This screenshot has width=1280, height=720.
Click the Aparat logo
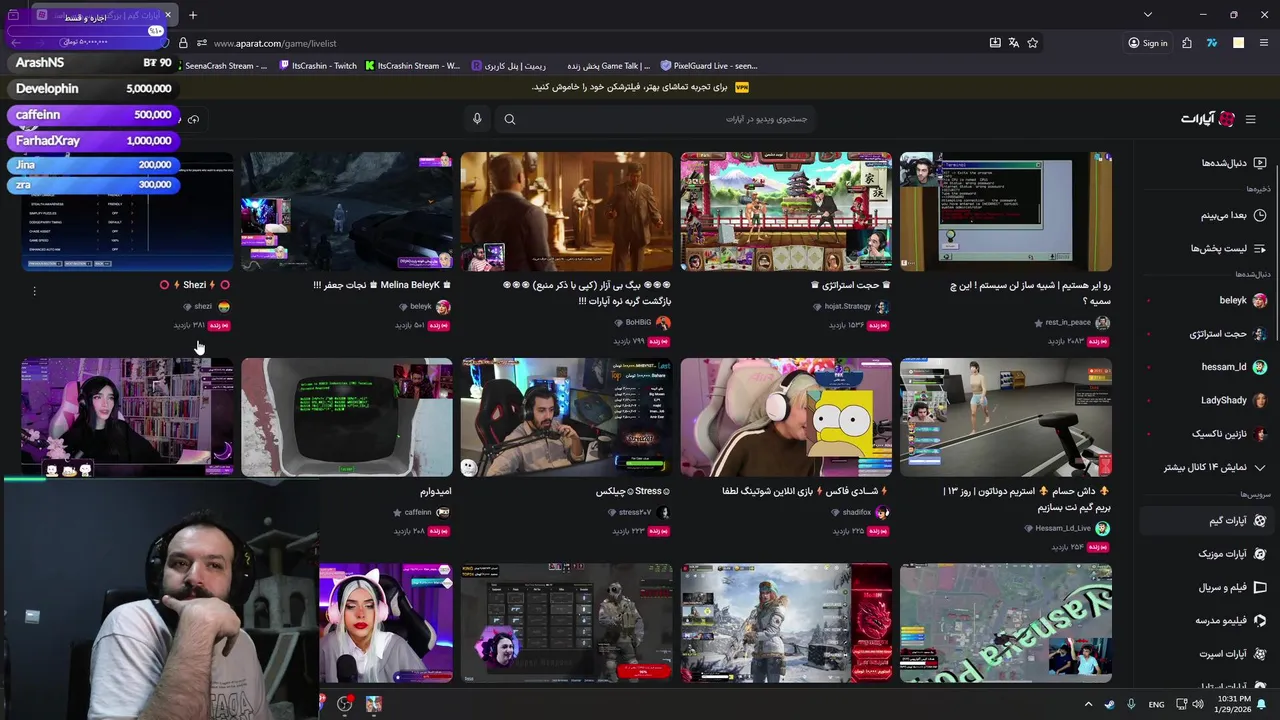(1208, 119)
